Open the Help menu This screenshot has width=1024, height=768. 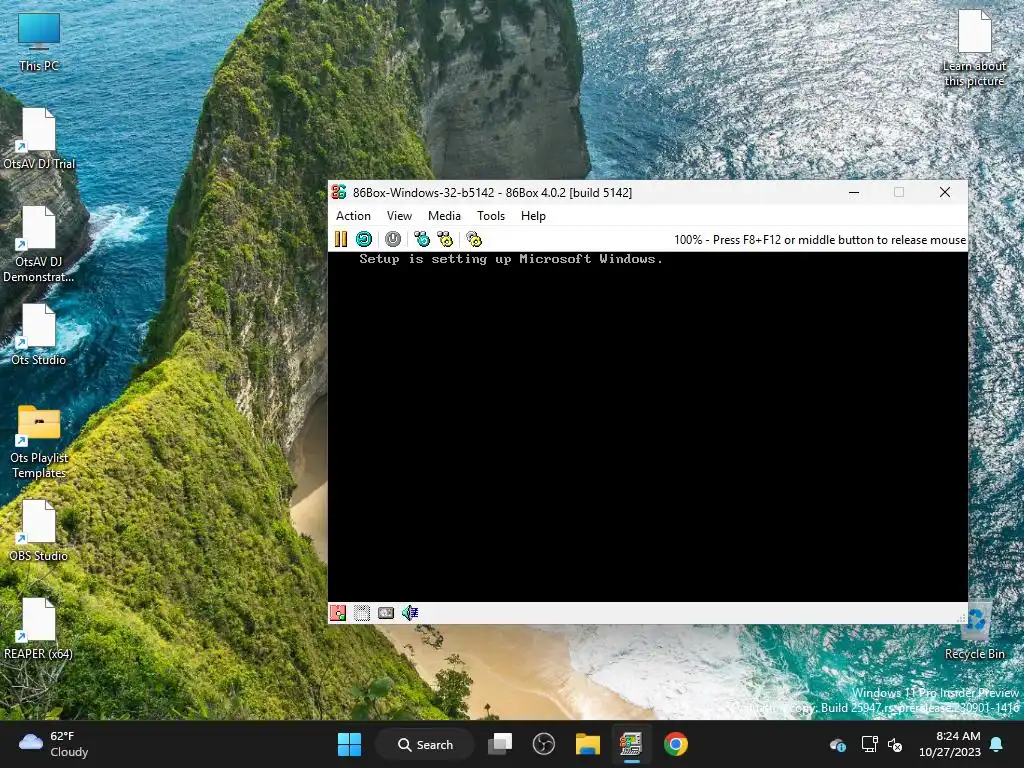(533, 216)
